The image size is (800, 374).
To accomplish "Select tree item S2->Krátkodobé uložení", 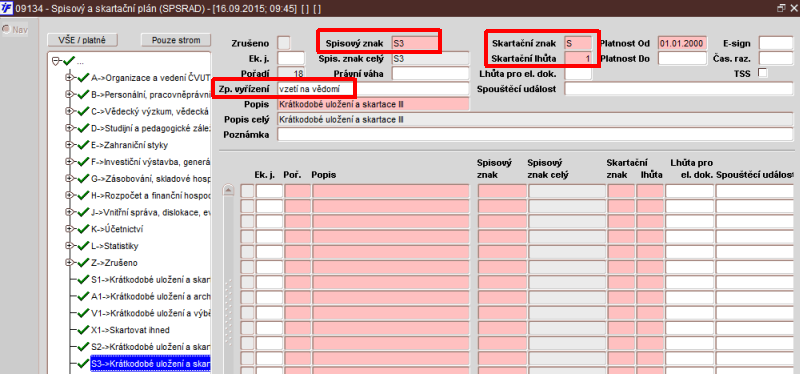I will click(x=150, y=347).
